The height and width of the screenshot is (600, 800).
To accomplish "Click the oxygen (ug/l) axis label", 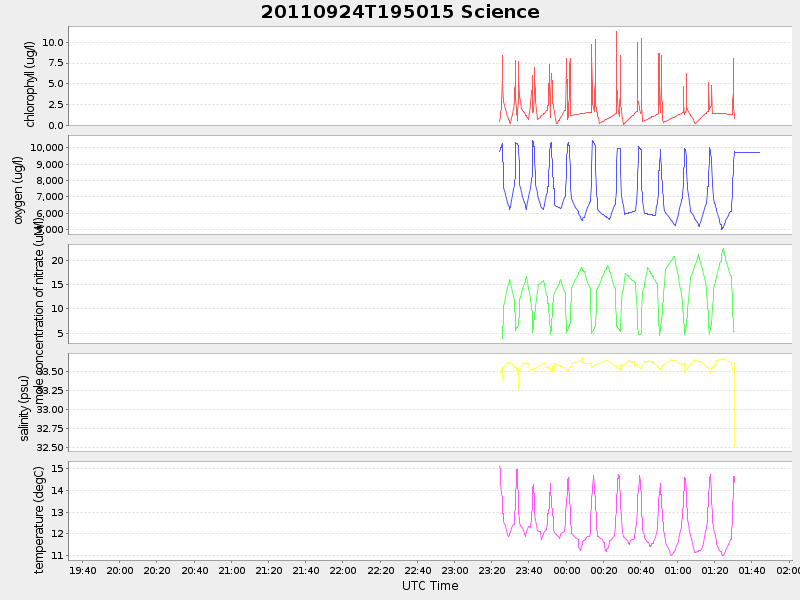I will (18, 189).
